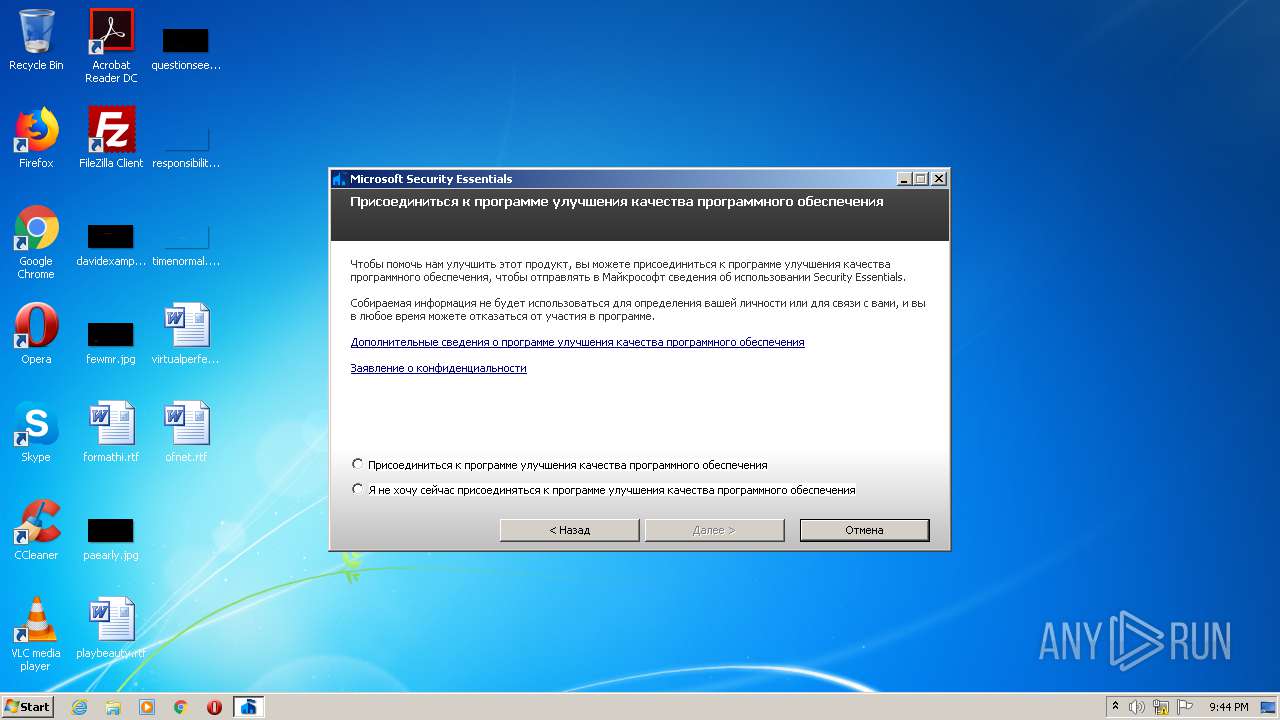Show desktop using taskbar corner button
Image resolution: width=1280 pixels, height=720 pixels.
click(1268, 707)
